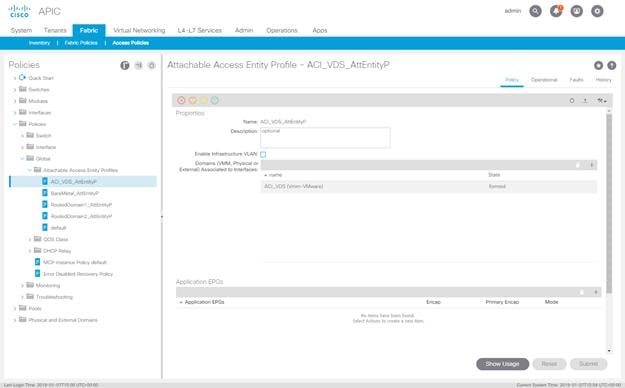
Task: Click the critical faults red circle icon
Action: [x=181, y=100]
